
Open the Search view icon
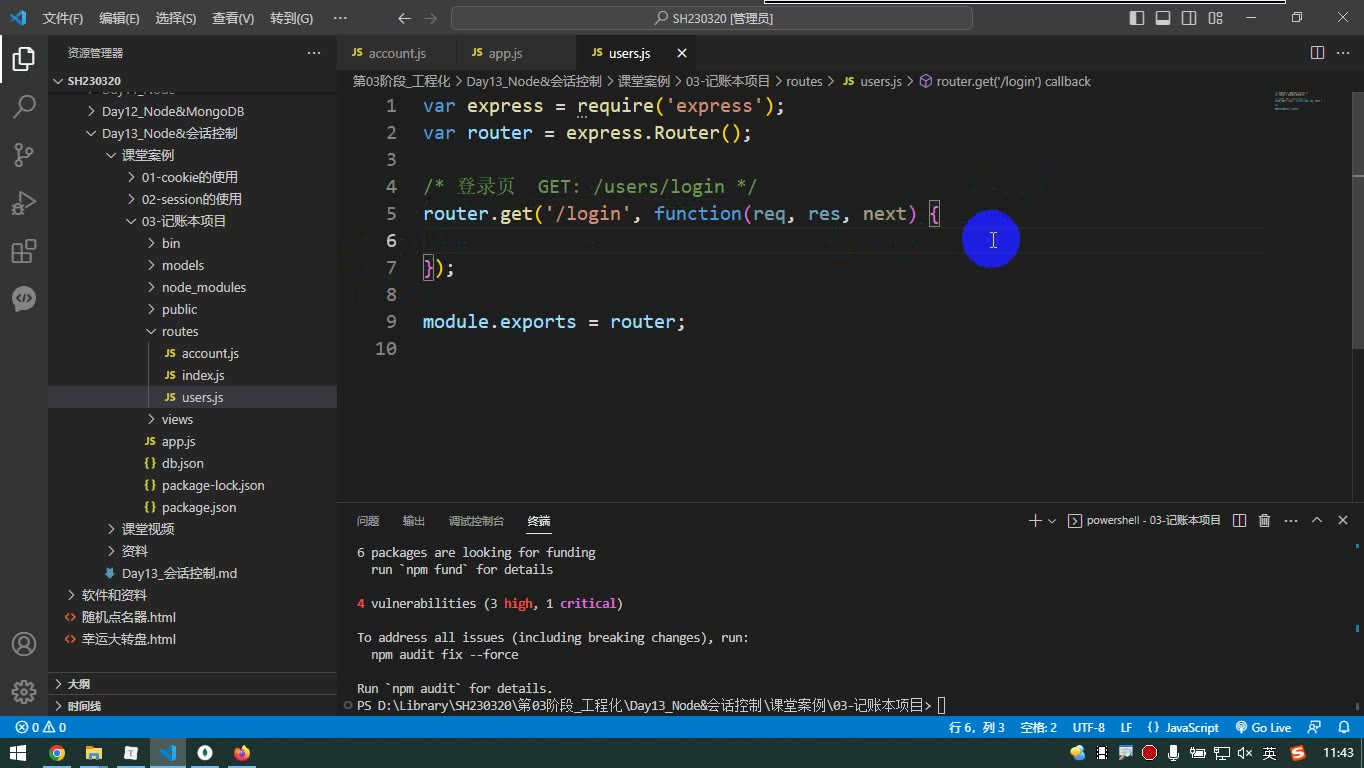point(24,106)
